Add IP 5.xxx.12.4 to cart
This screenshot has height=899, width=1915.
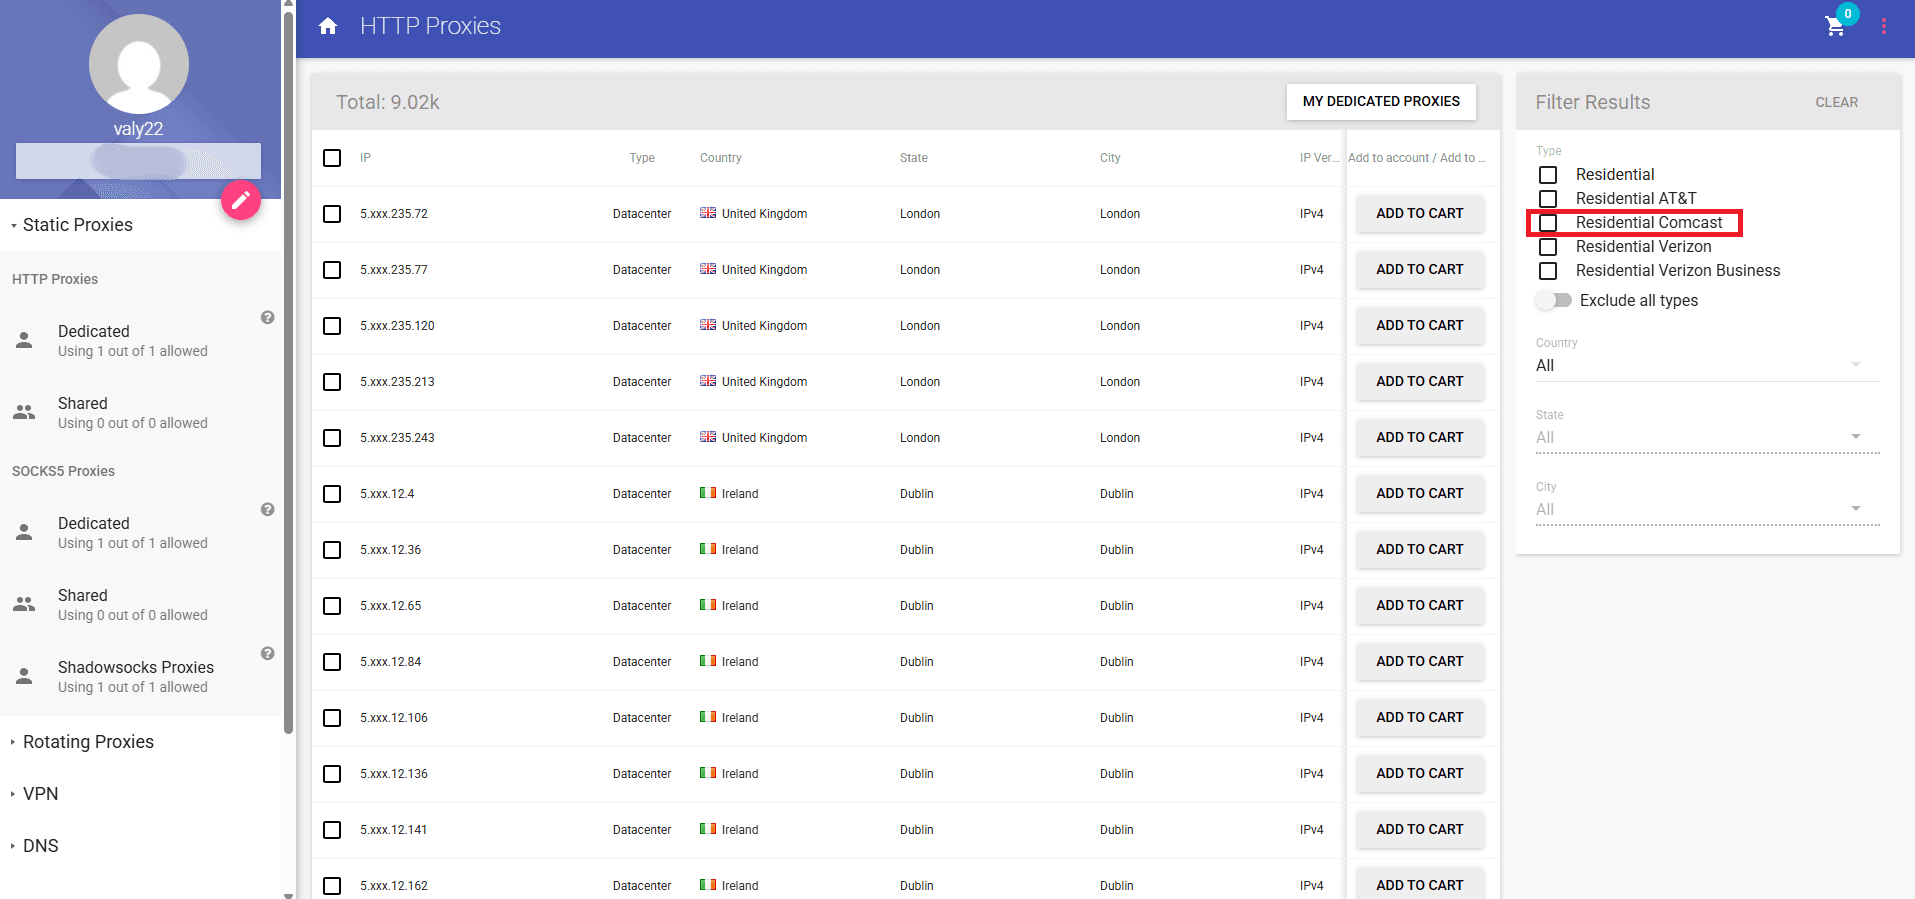1419,494
